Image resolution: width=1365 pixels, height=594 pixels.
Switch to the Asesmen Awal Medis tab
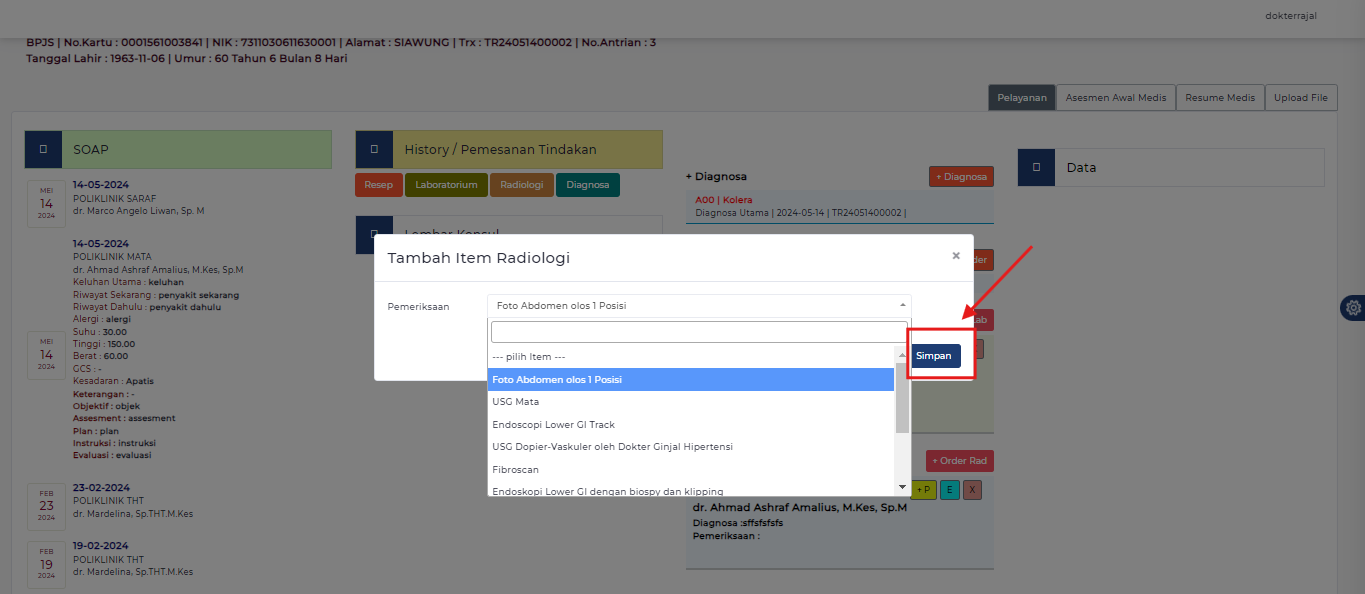[x=1115, y=97]
